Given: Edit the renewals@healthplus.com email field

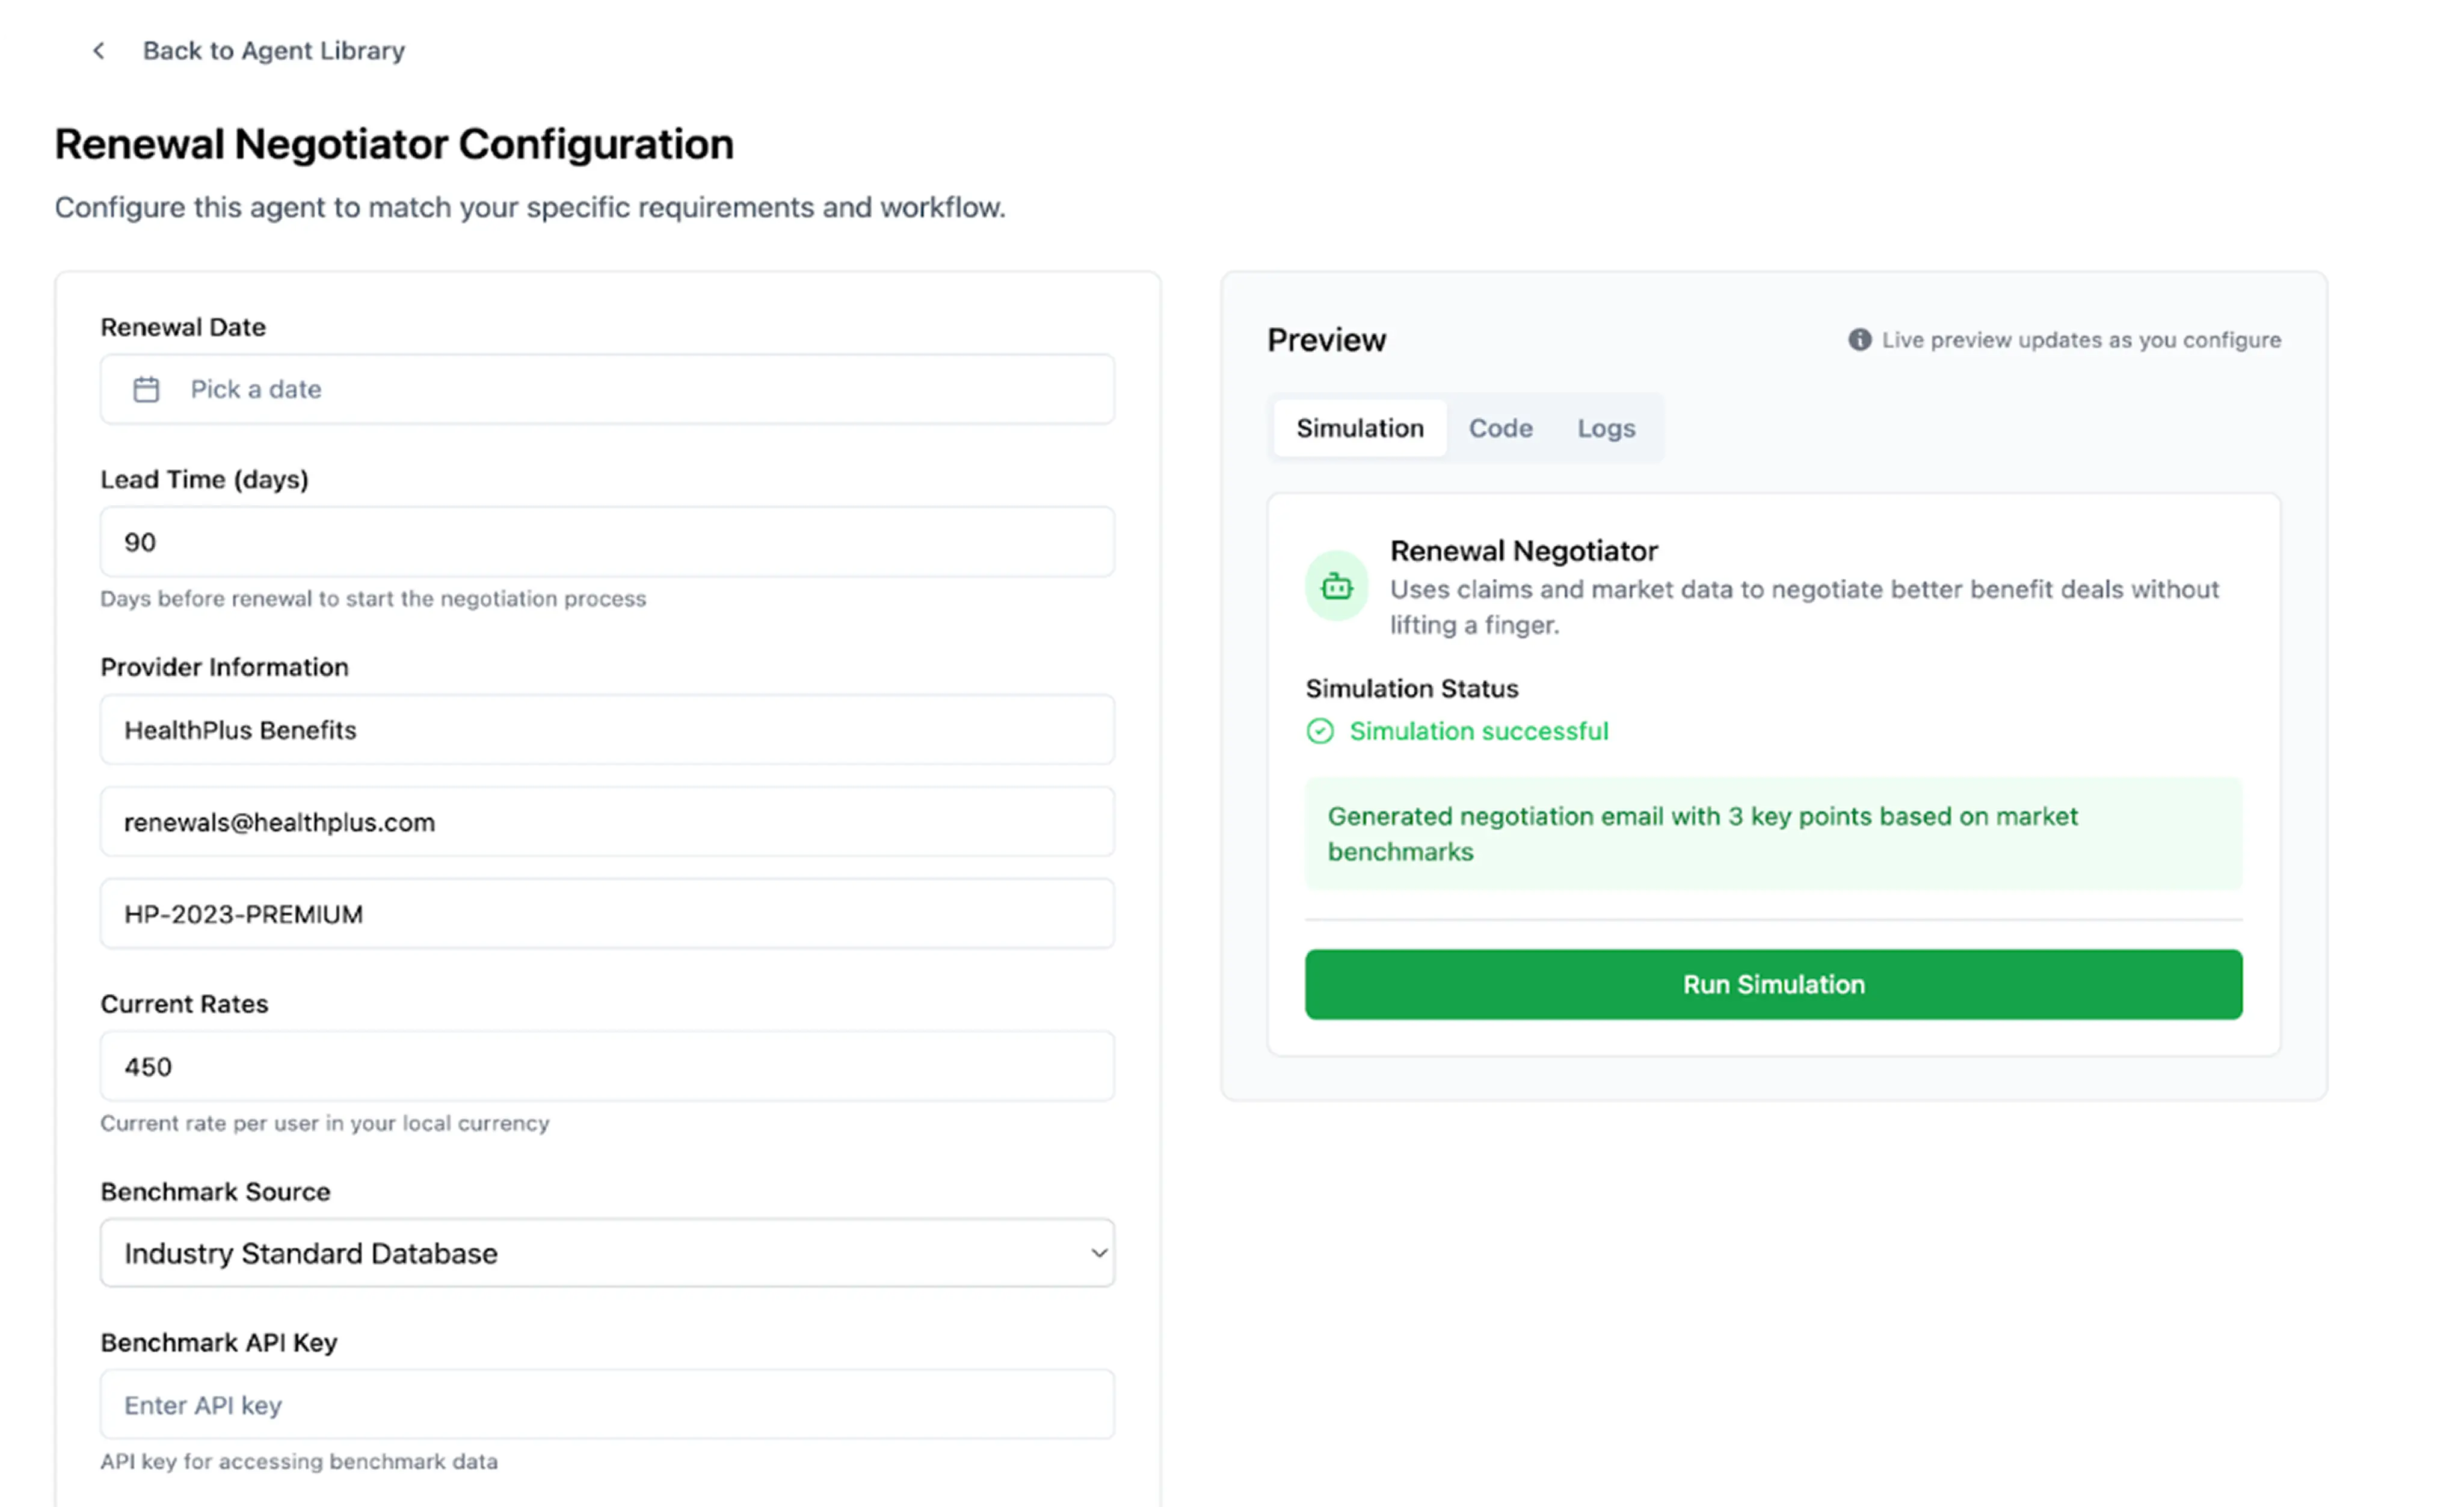Looking at the screenshot, I should (606, 822).
